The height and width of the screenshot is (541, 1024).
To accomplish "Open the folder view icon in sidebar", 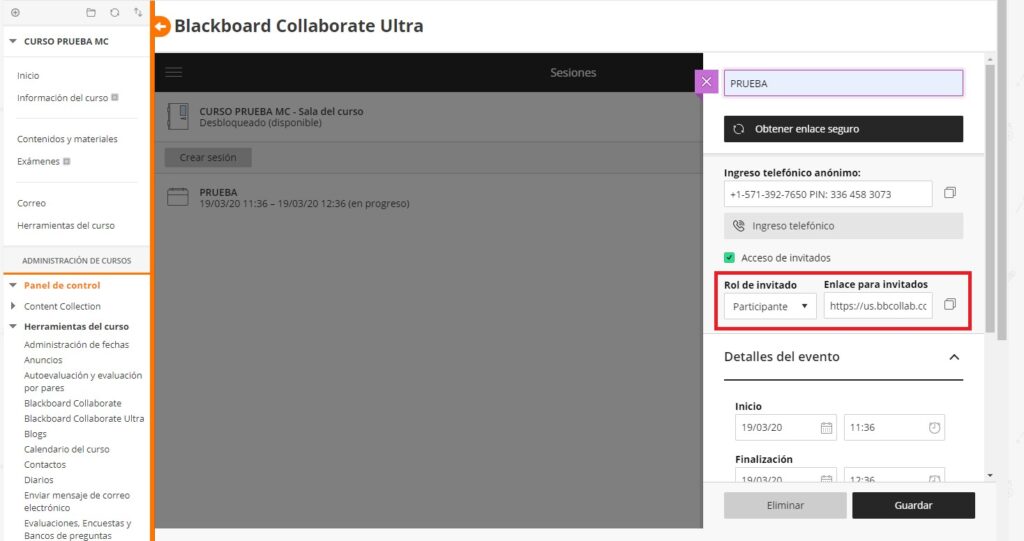I will (91, 13).
